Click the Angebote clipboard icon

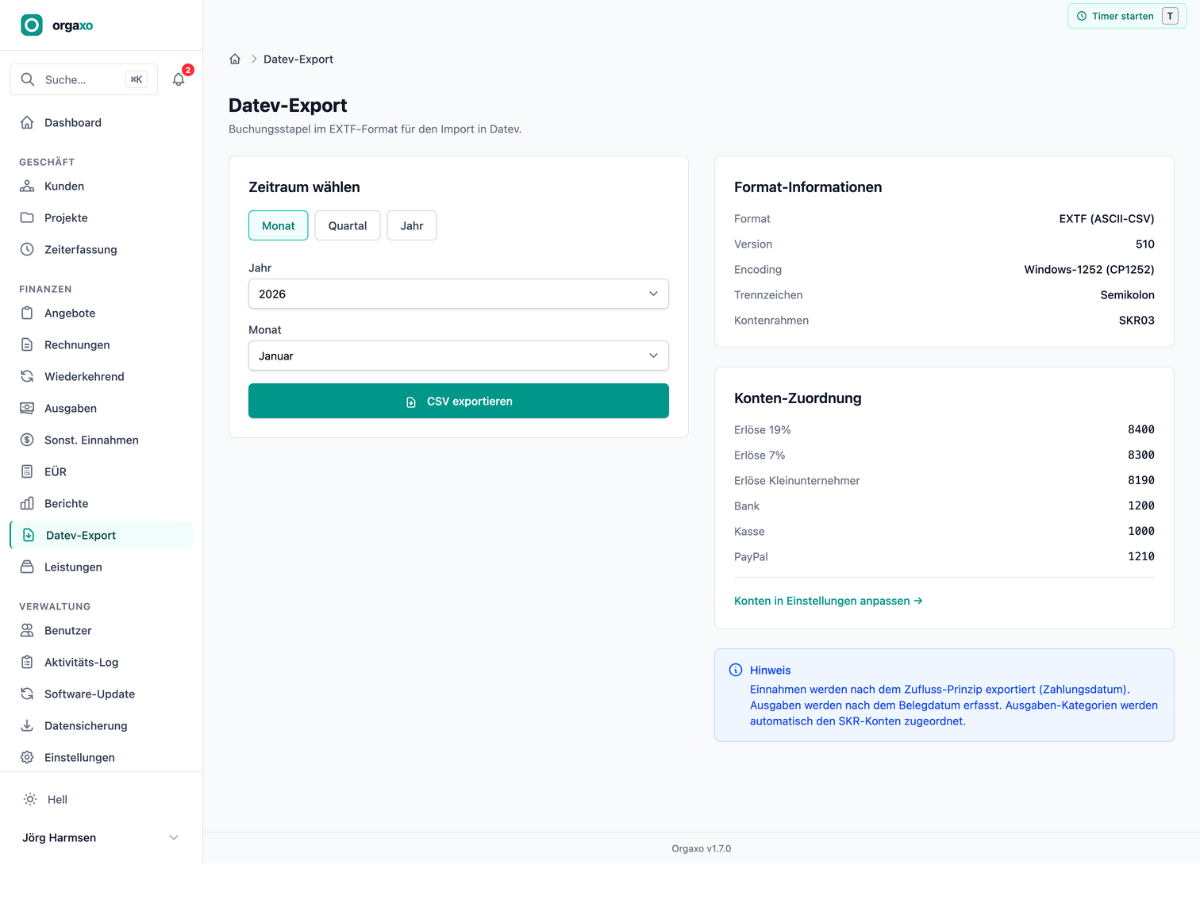tap(27, 313)
